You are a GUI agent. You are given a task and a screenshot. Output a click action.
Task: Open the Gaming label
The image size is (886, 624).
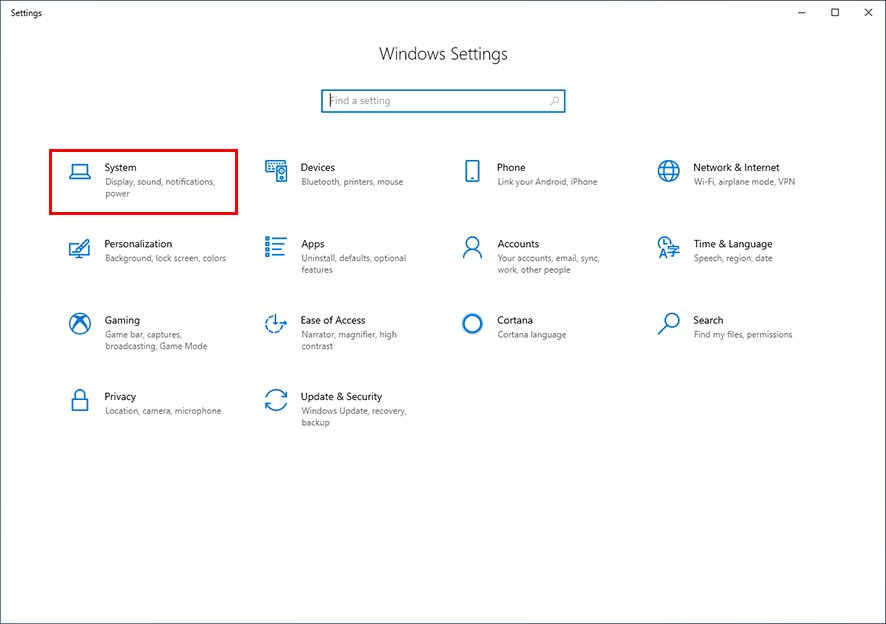(122, 320)
